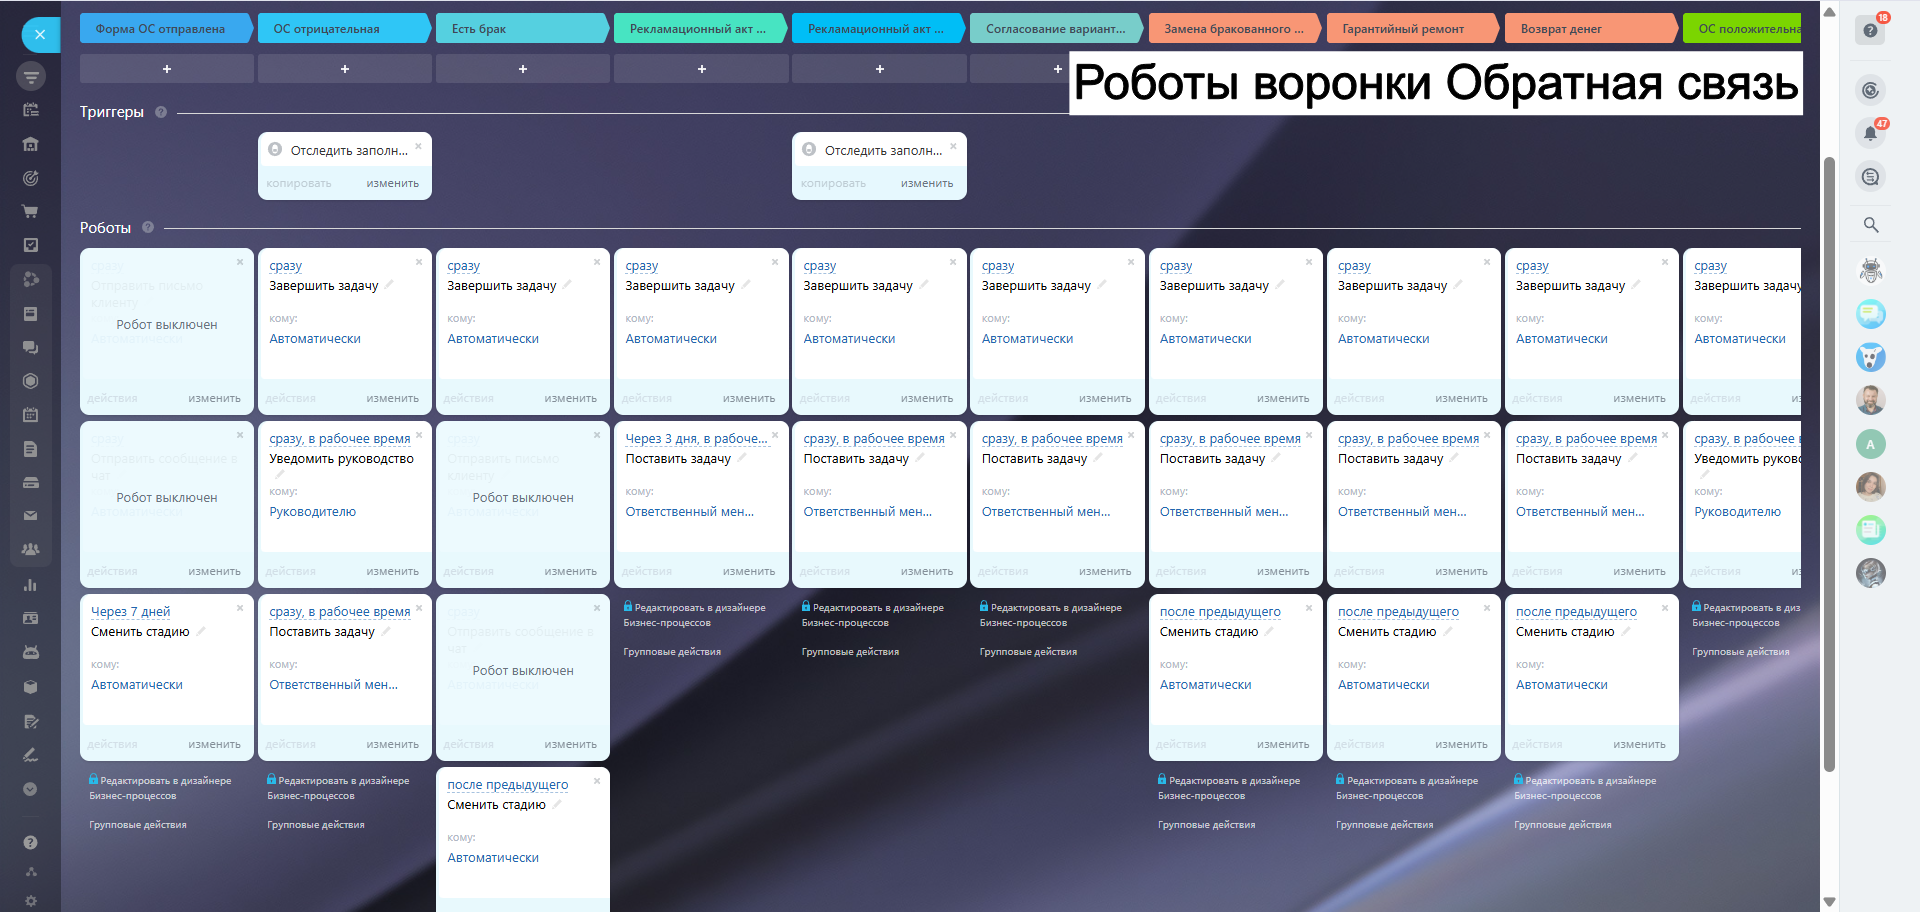
Task: Click the scroll down arrow of vertical scrollbar
Action: [x=1829, y=901]
